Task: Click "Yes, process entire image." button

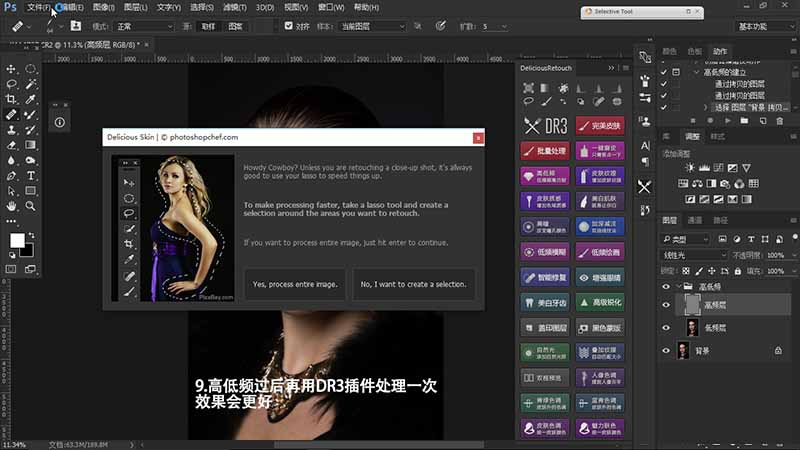Action: (x=295, y=284)
